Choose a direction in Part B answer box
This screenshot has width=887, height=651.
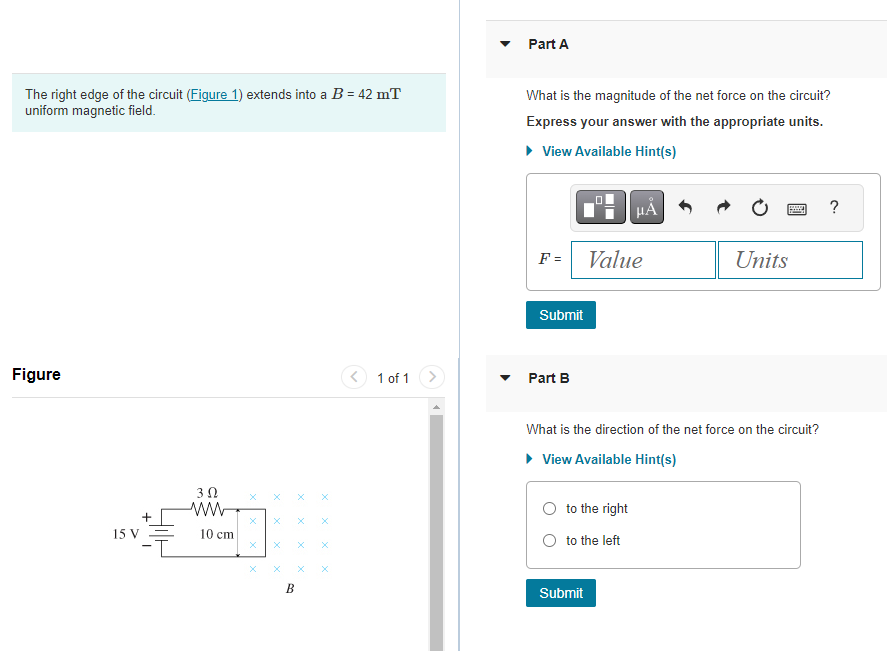click(x=549, y=508)
